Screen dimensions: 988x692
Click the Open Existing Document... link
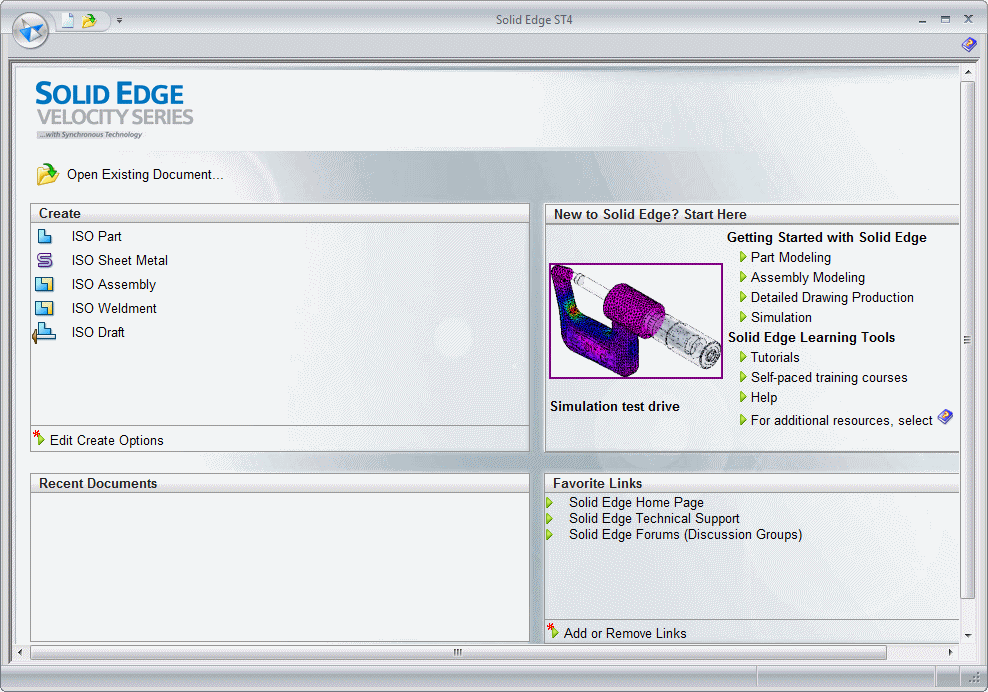click(x=145, y=175)
